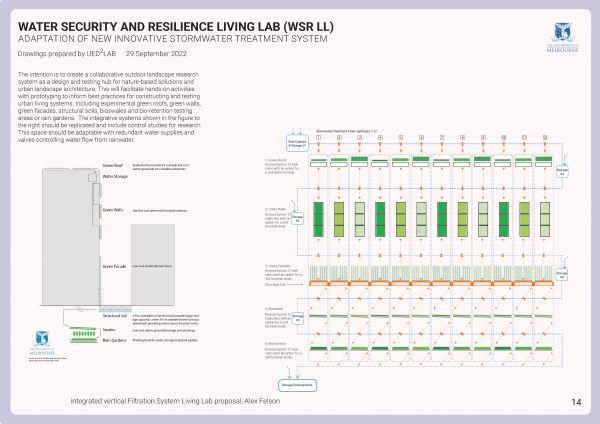The image size is (600, 424).
Task: Click the storage tank box beside green facades
Action: [x=562, y=274]
